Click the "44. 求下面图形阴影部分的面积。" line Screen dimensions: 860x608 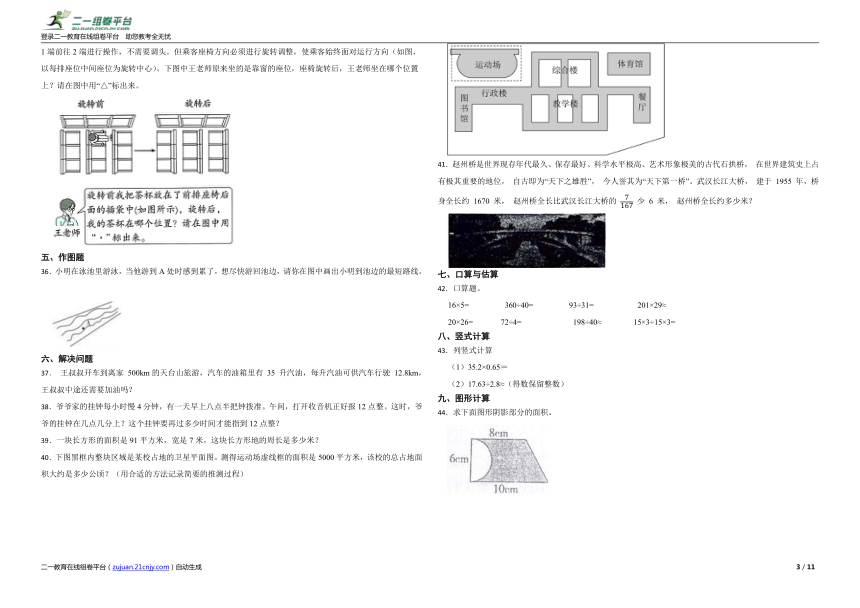(495, 412)
